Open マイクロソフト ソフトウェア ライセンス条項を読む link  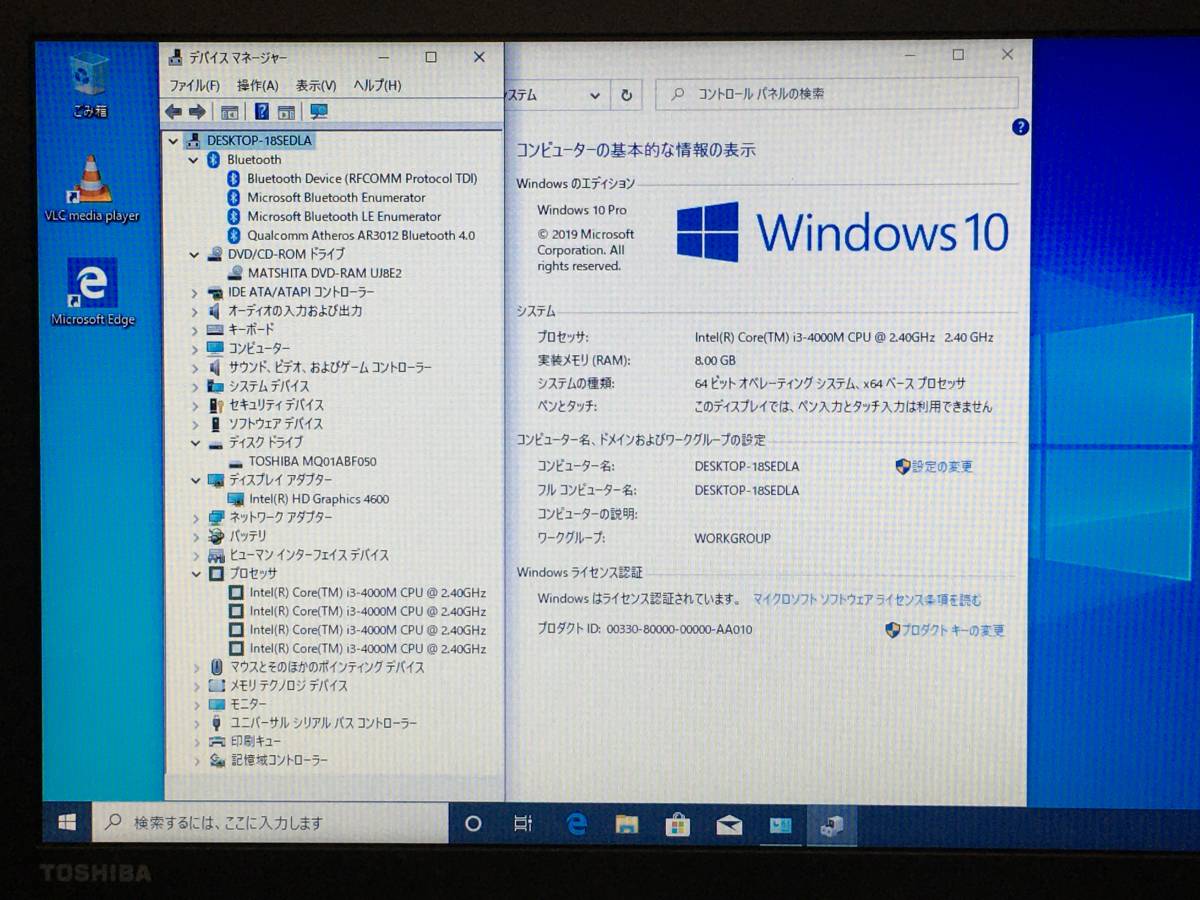tap(867, 600)
